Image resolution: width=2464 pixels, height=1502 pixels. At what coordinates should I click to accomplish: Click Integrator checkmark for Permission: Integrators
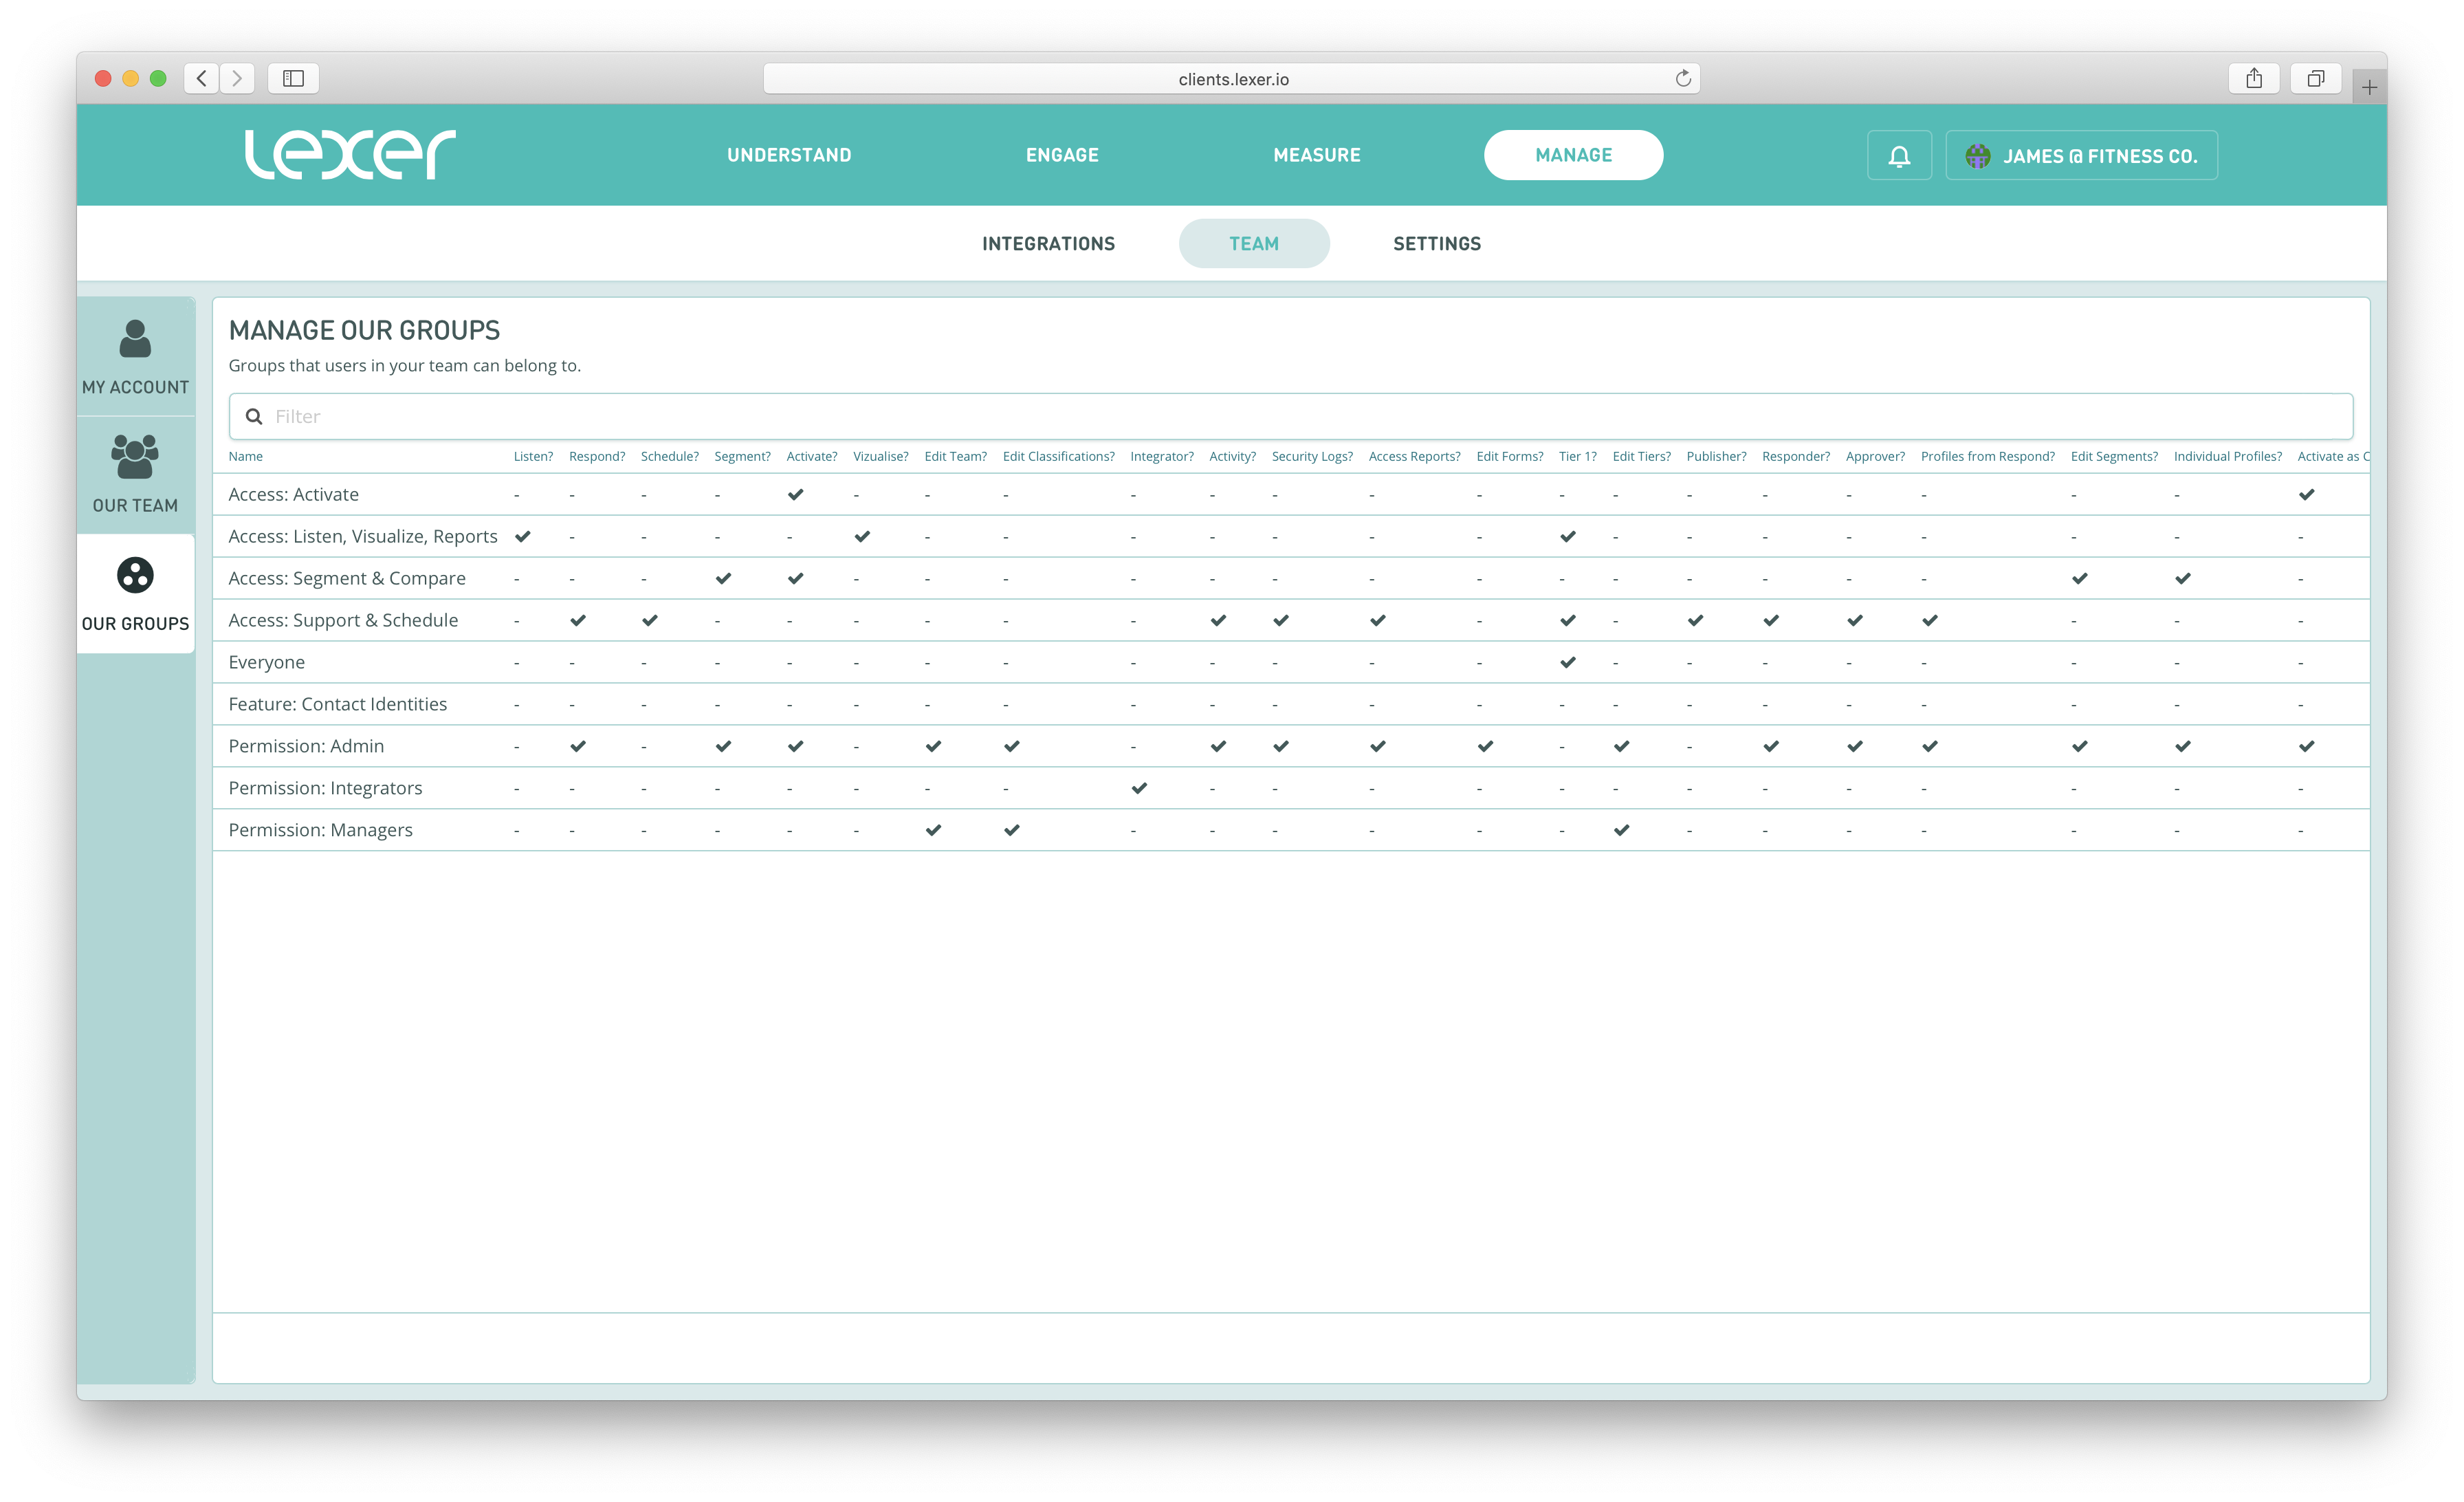click(x=1139, y=788)
